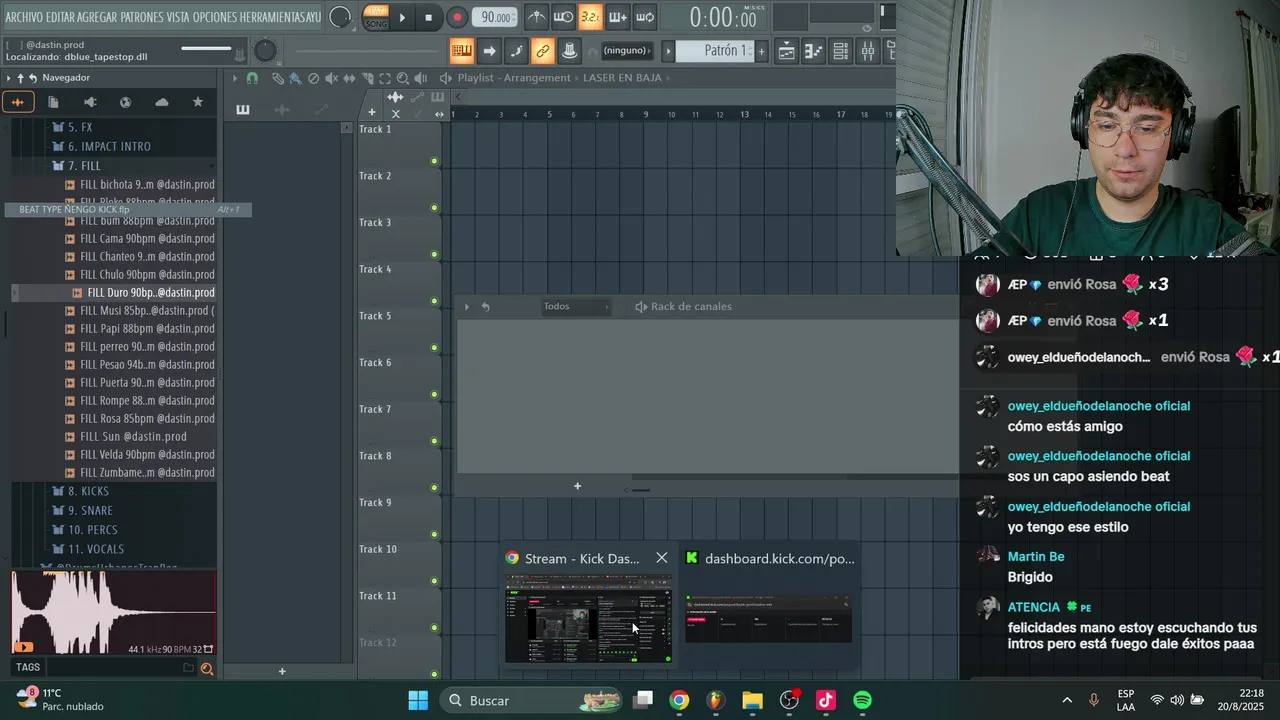Click the main pitch knob under the menu
The image size is (1280, 720).
click(x=265, y=51)
